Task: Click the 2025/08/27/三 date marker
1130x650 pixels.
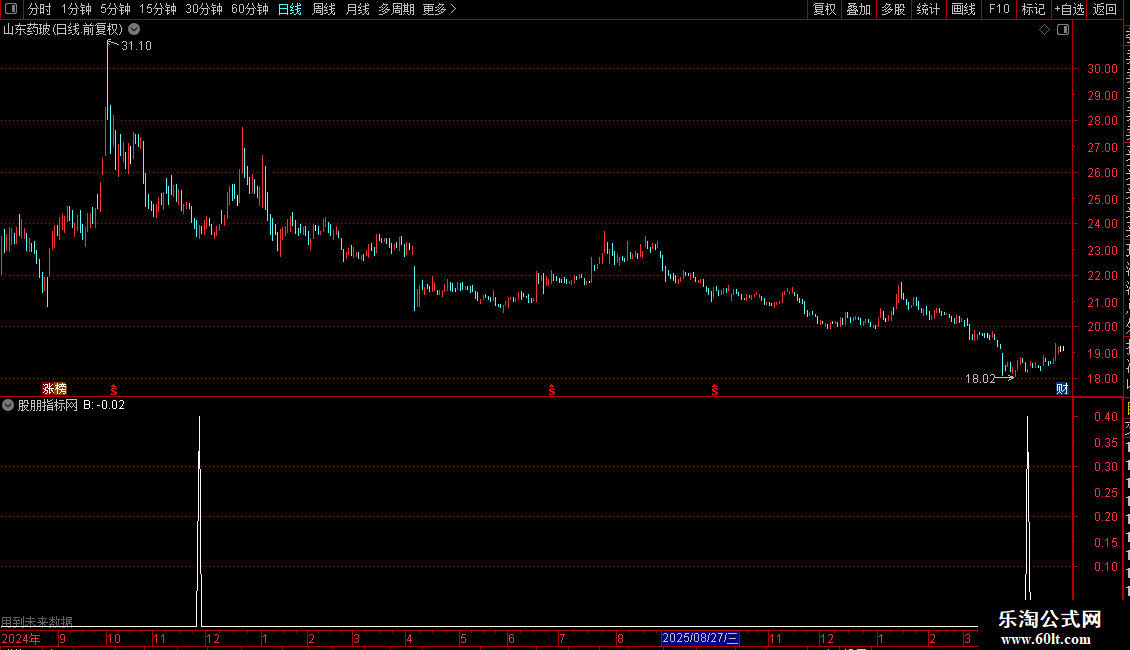Action: 700,638
